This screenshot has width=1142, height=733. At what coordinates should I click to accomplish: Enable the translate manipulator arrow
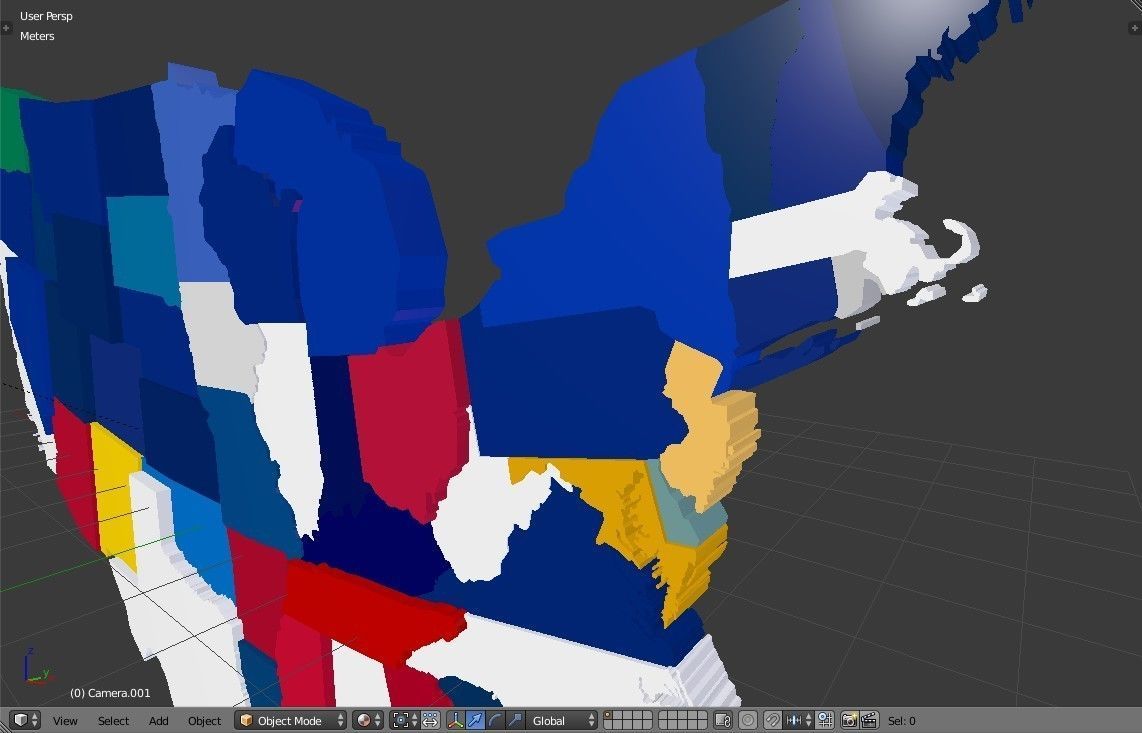475,721
